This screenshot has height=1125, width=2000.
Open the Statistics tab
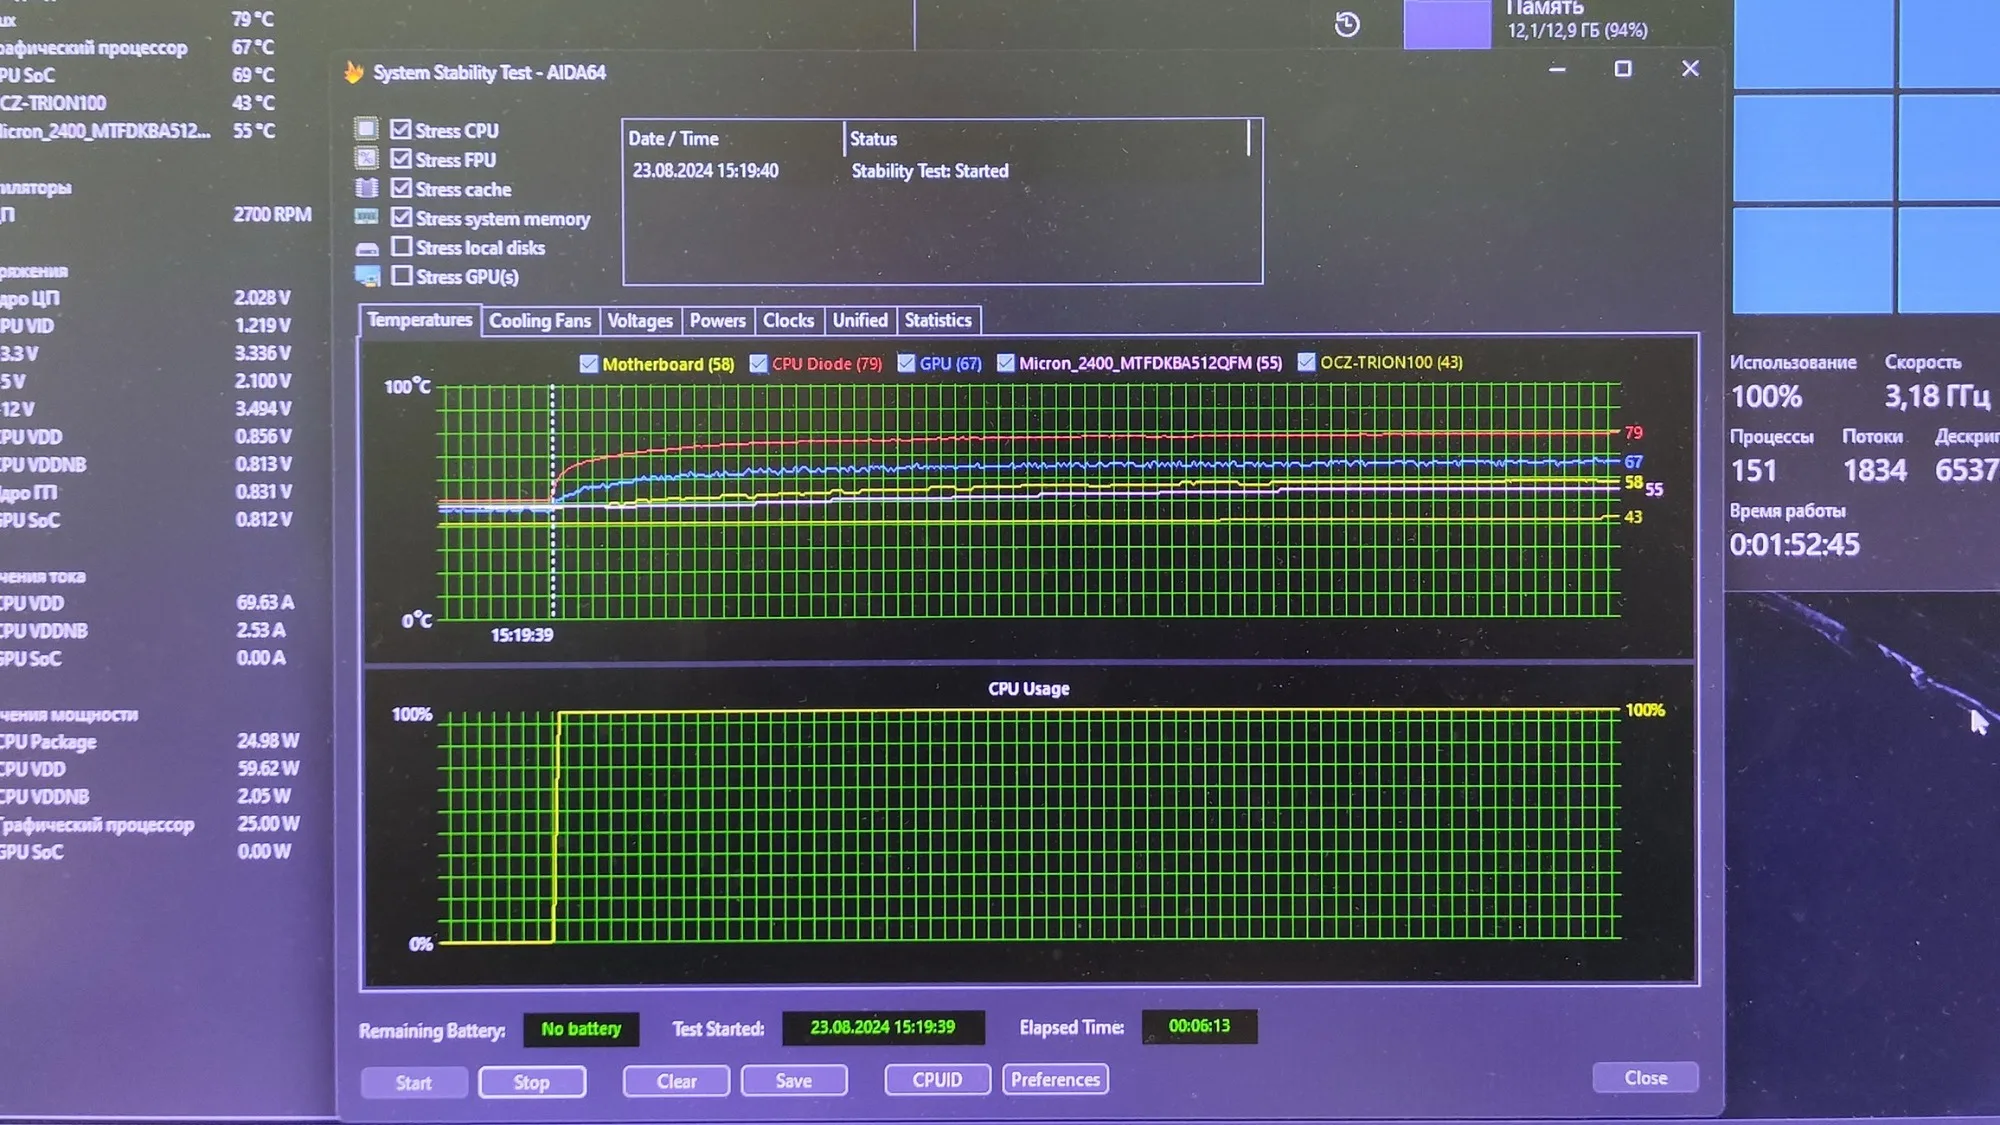click(x=937, y=321)
